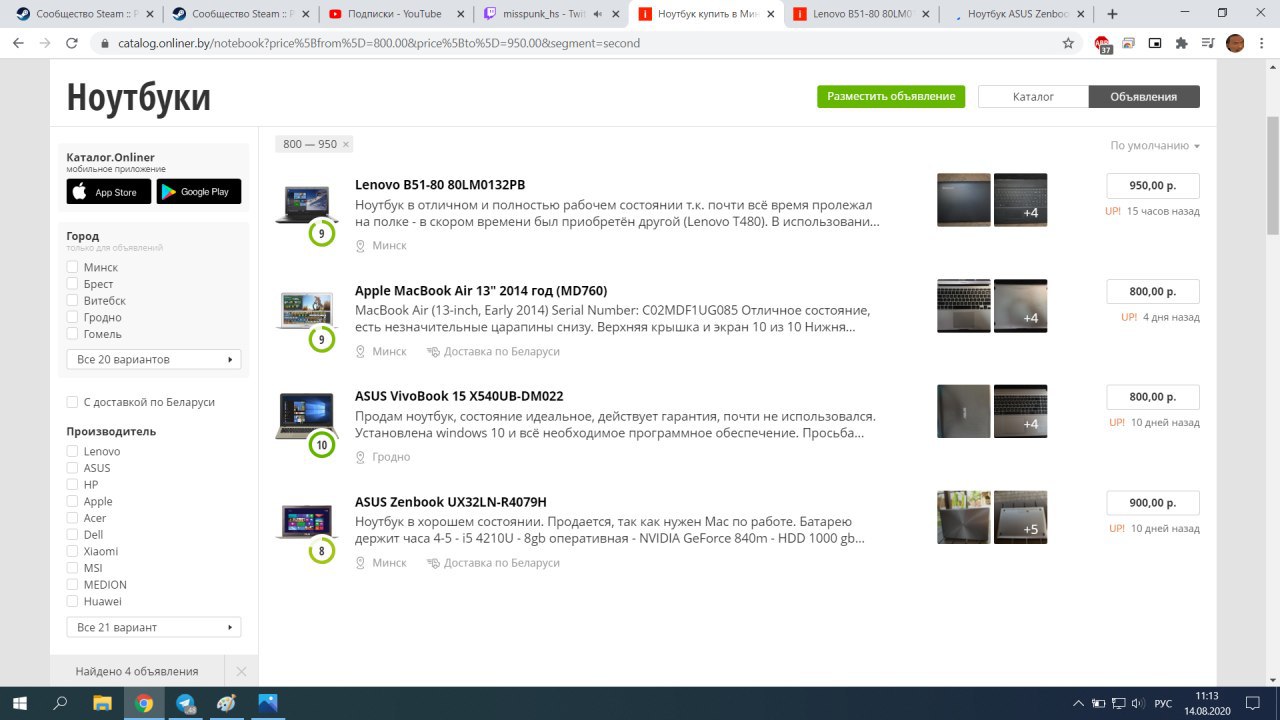1280x720 pixels.
Task: Open File Explorer from the taskbar
Action: pos(101,703)
